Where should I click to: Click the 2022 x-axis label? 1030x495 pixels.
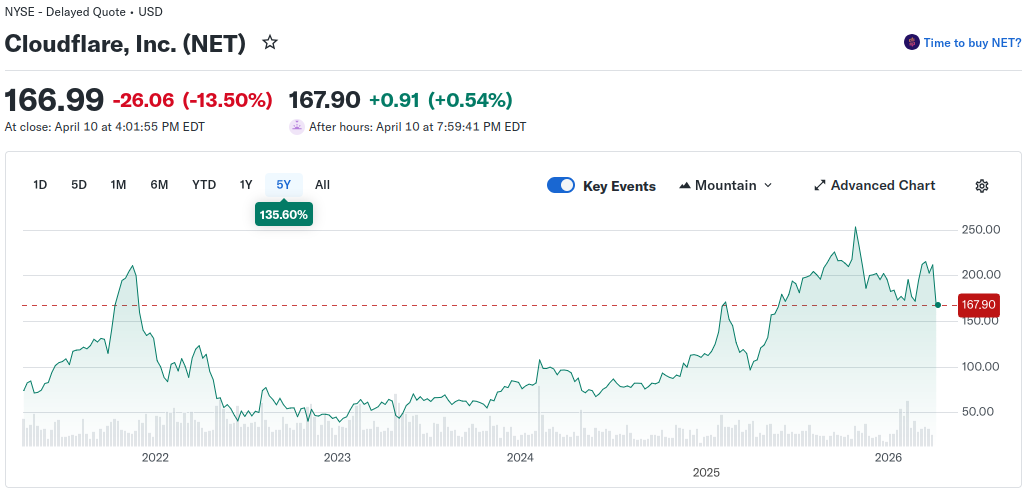[155, 458]
